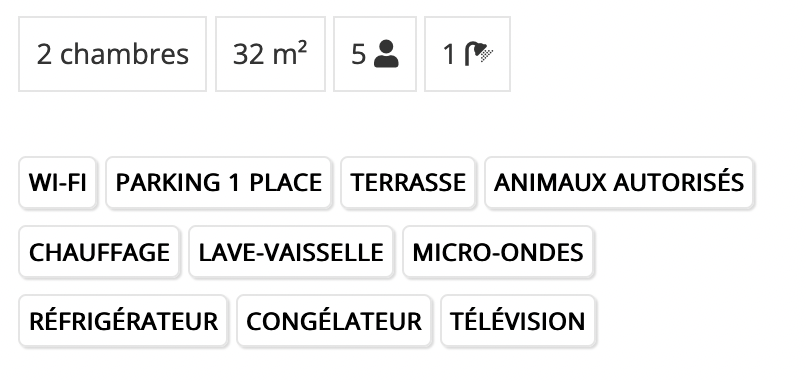Choose the WI-FI amenity tag
The image size is (806, 382).
(x=58, y=183)
